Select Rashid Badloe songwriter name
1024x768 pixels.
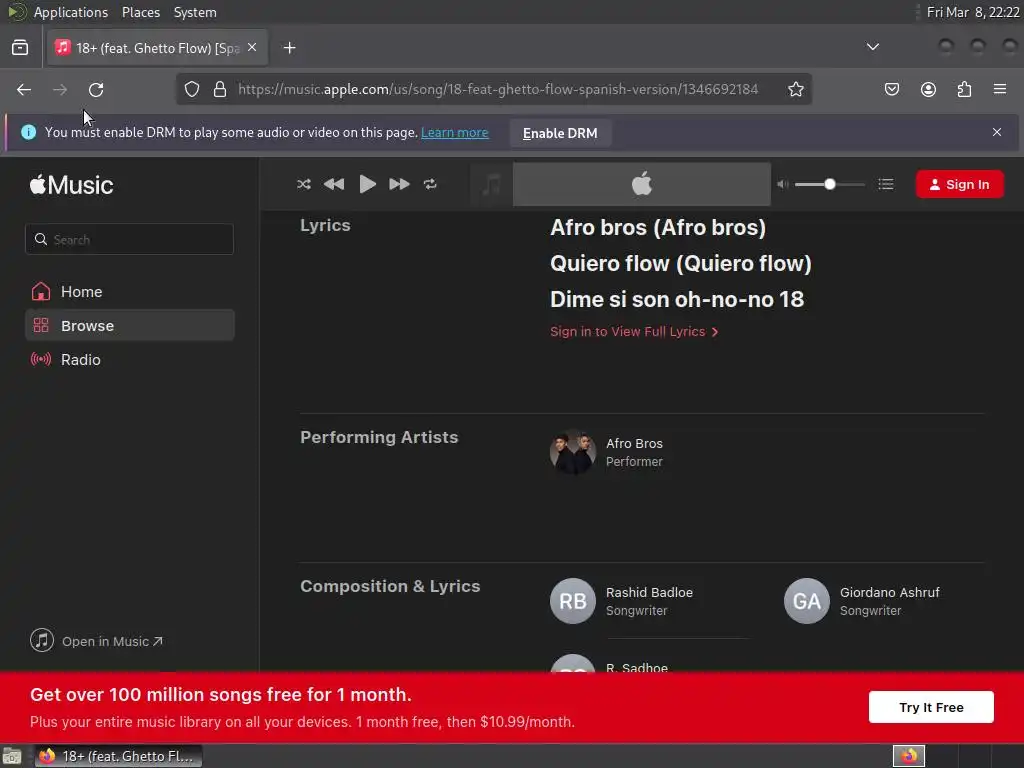649,592
